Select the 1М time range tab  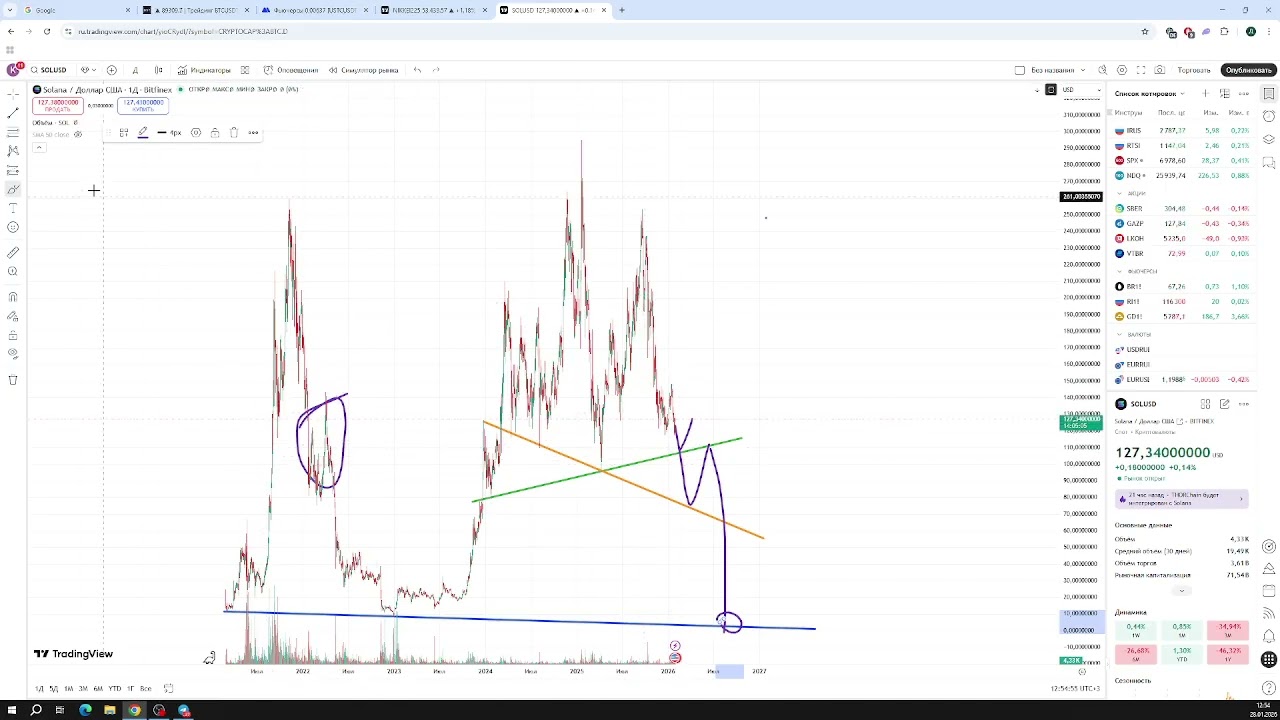coord(68,689)
